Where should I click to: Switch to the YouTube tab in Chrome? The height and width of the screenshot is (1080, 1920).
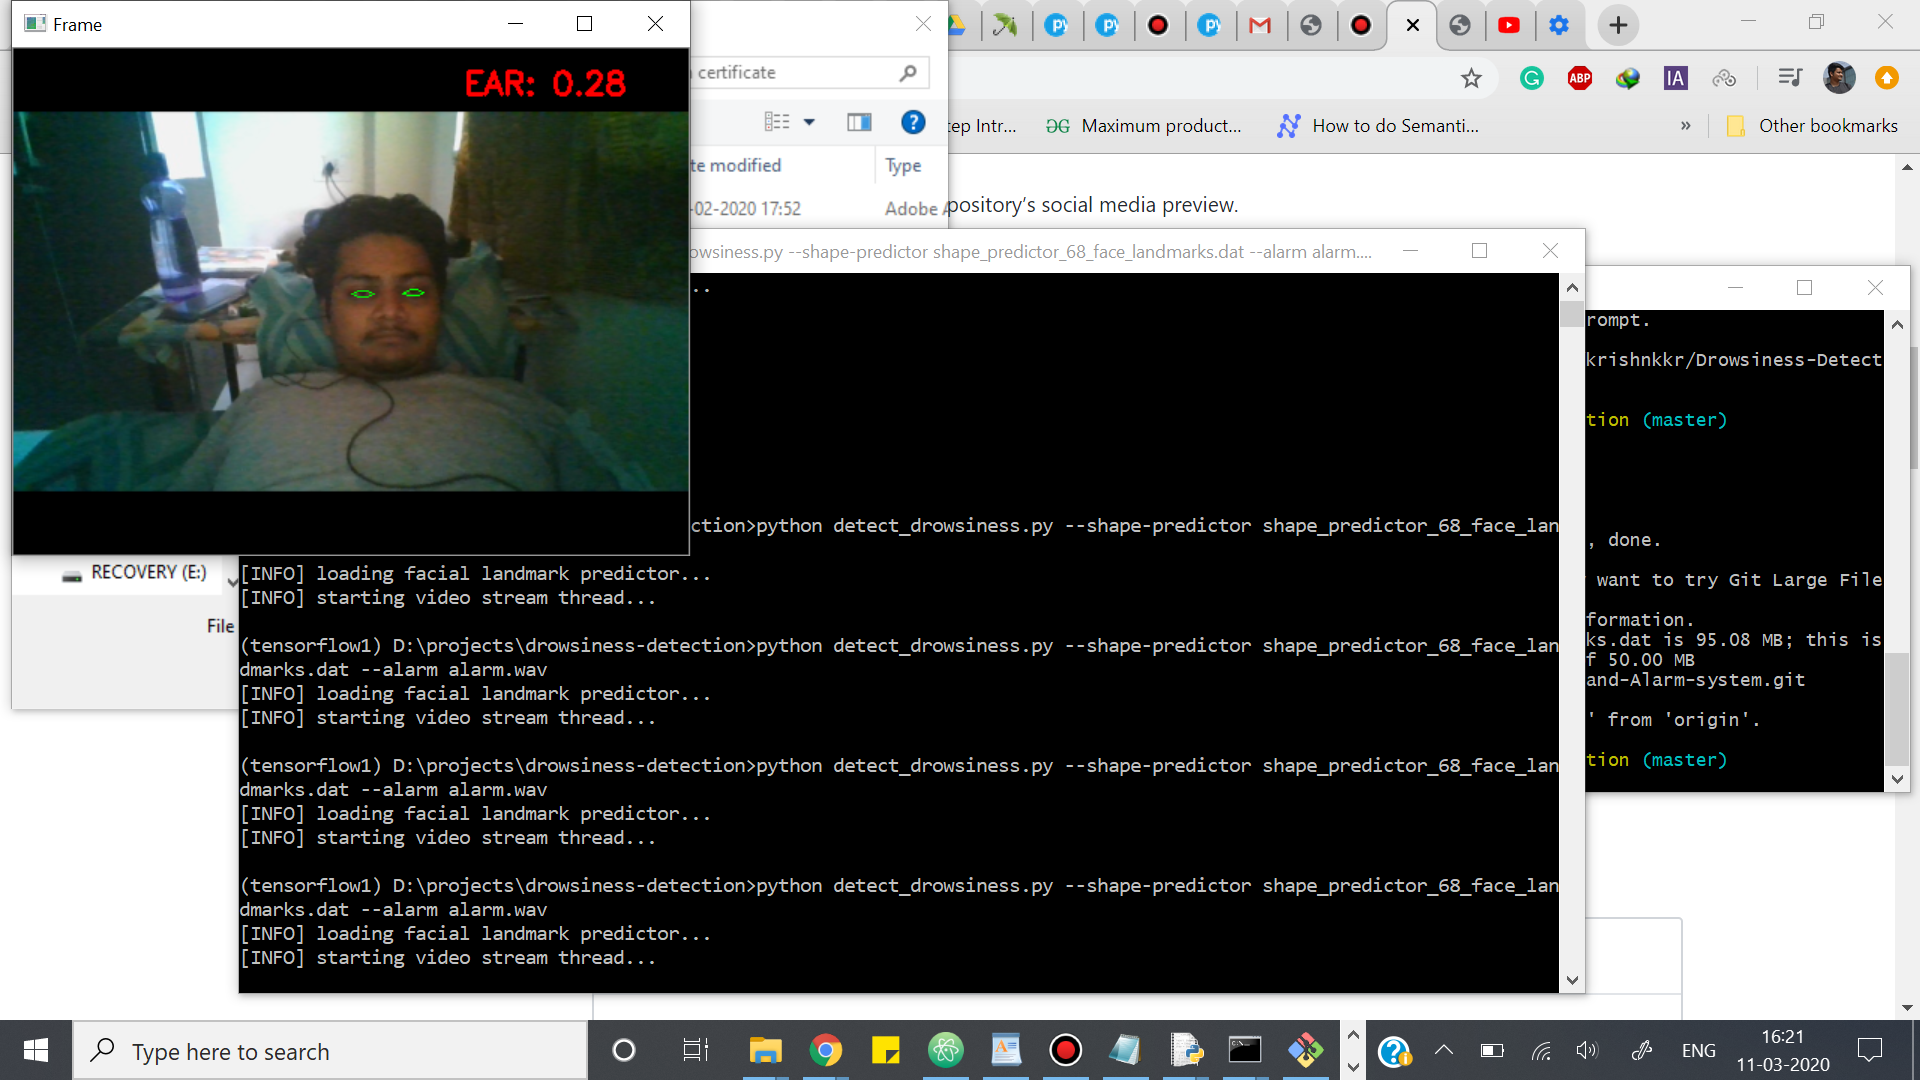pos(1510,24)
